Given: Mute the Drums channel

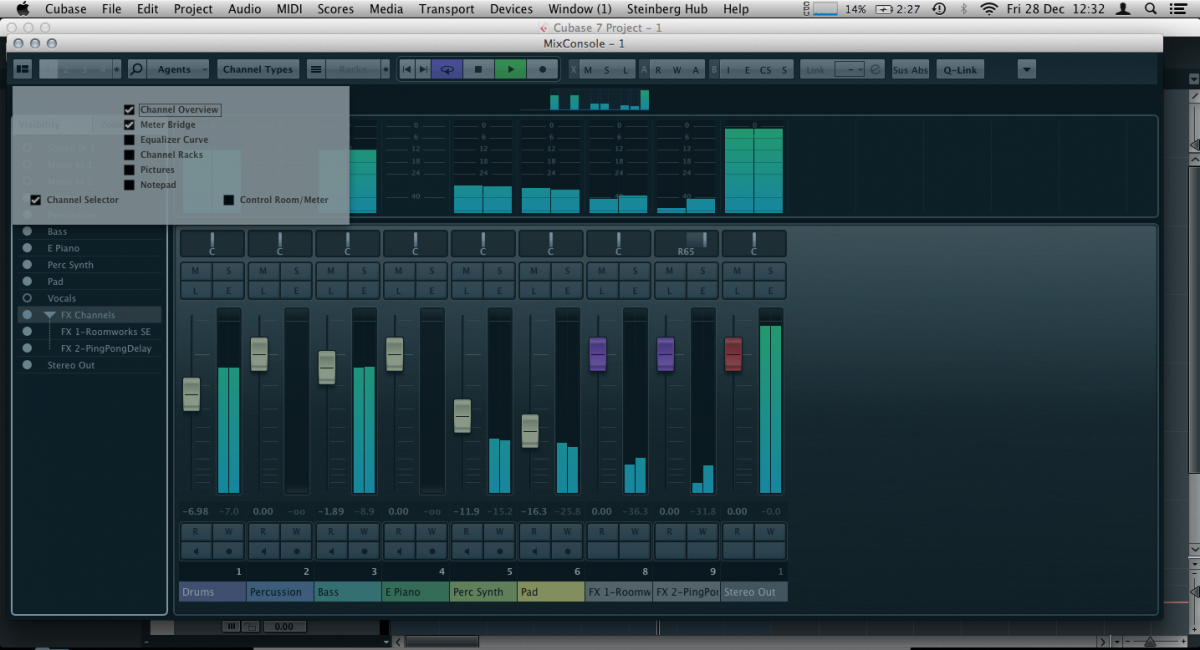Looking at the screenshot, I should click(x=195, y=271).
